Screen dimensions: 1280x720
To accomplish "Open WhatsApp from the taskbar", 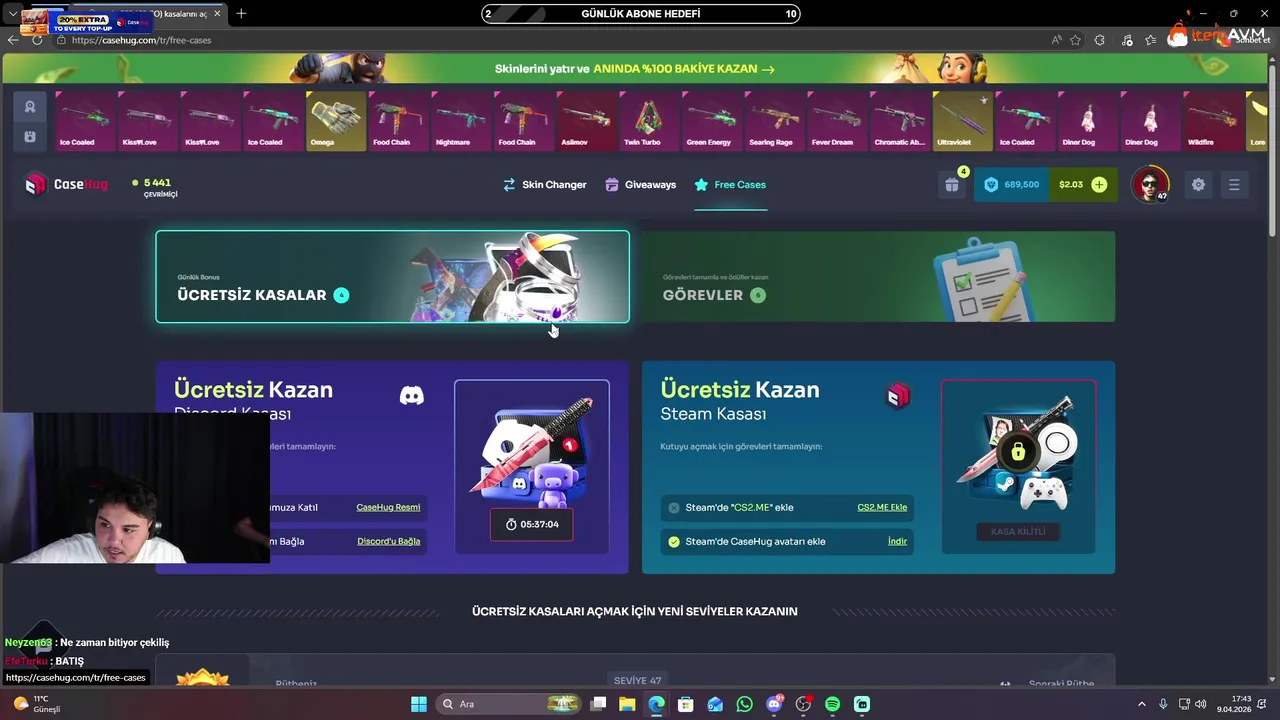I will click(x=744, y=704).
